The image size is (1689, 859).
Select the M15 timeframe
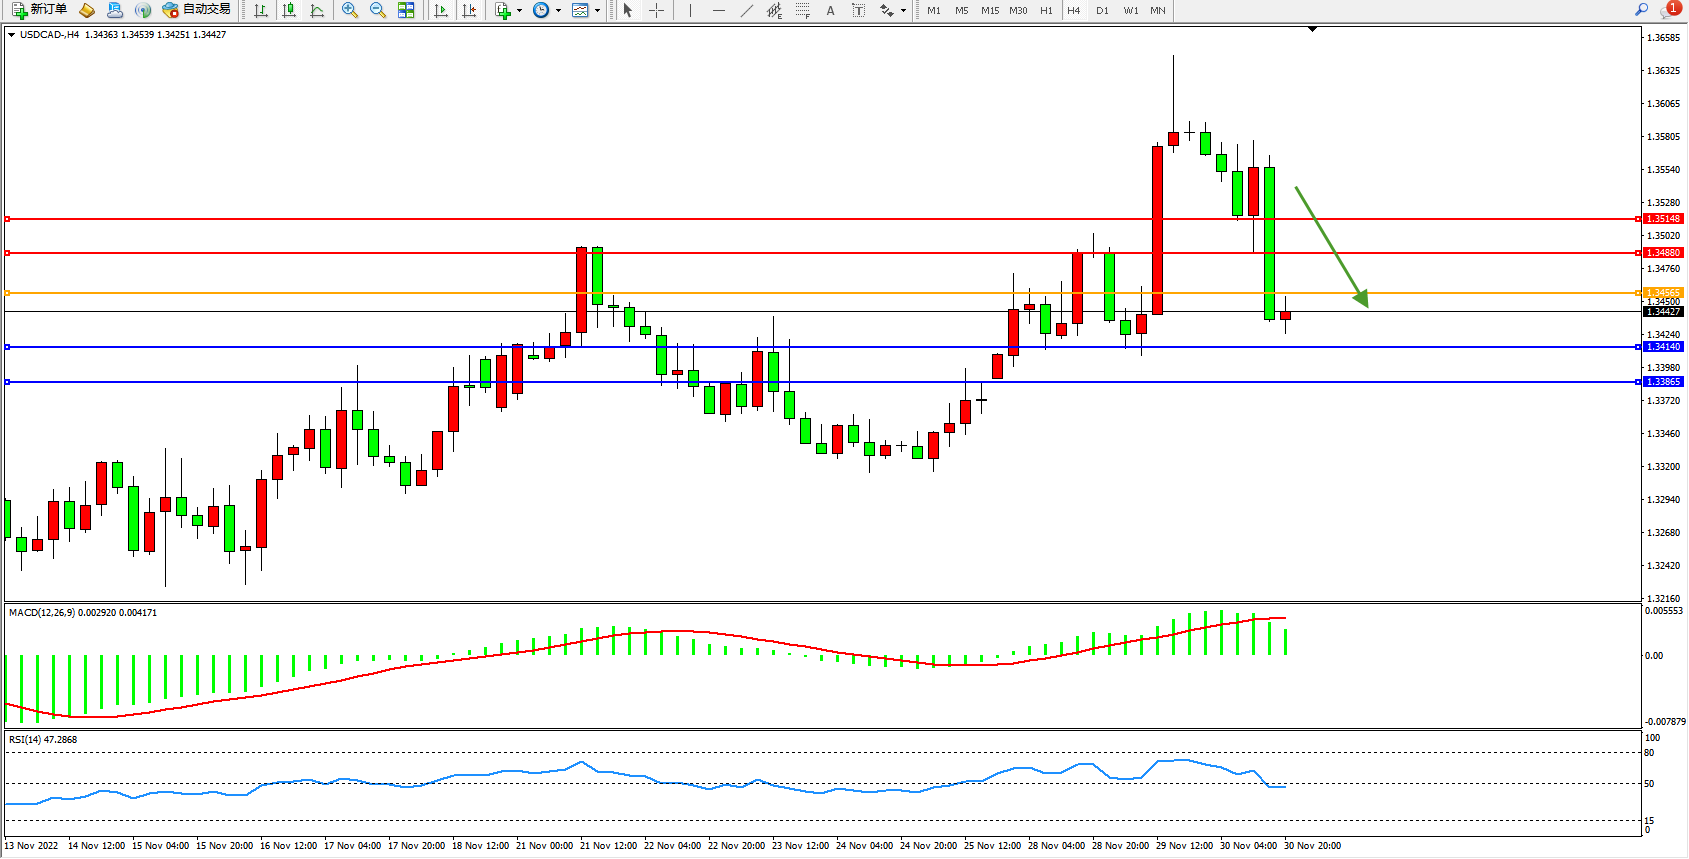pos(989,10)
